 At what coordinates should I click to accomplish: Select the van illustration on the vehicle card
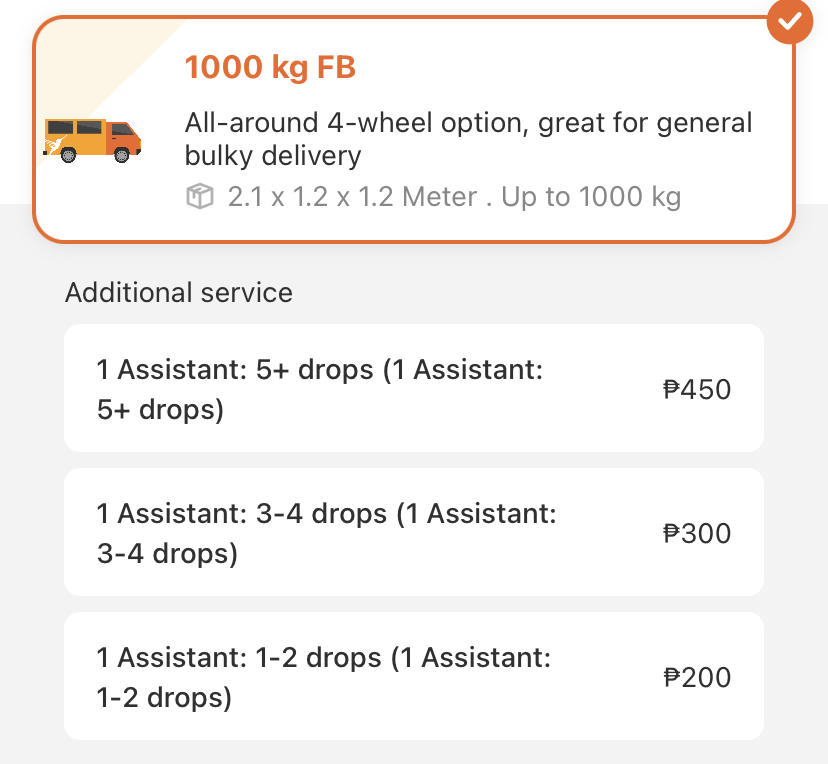(92, 140)
